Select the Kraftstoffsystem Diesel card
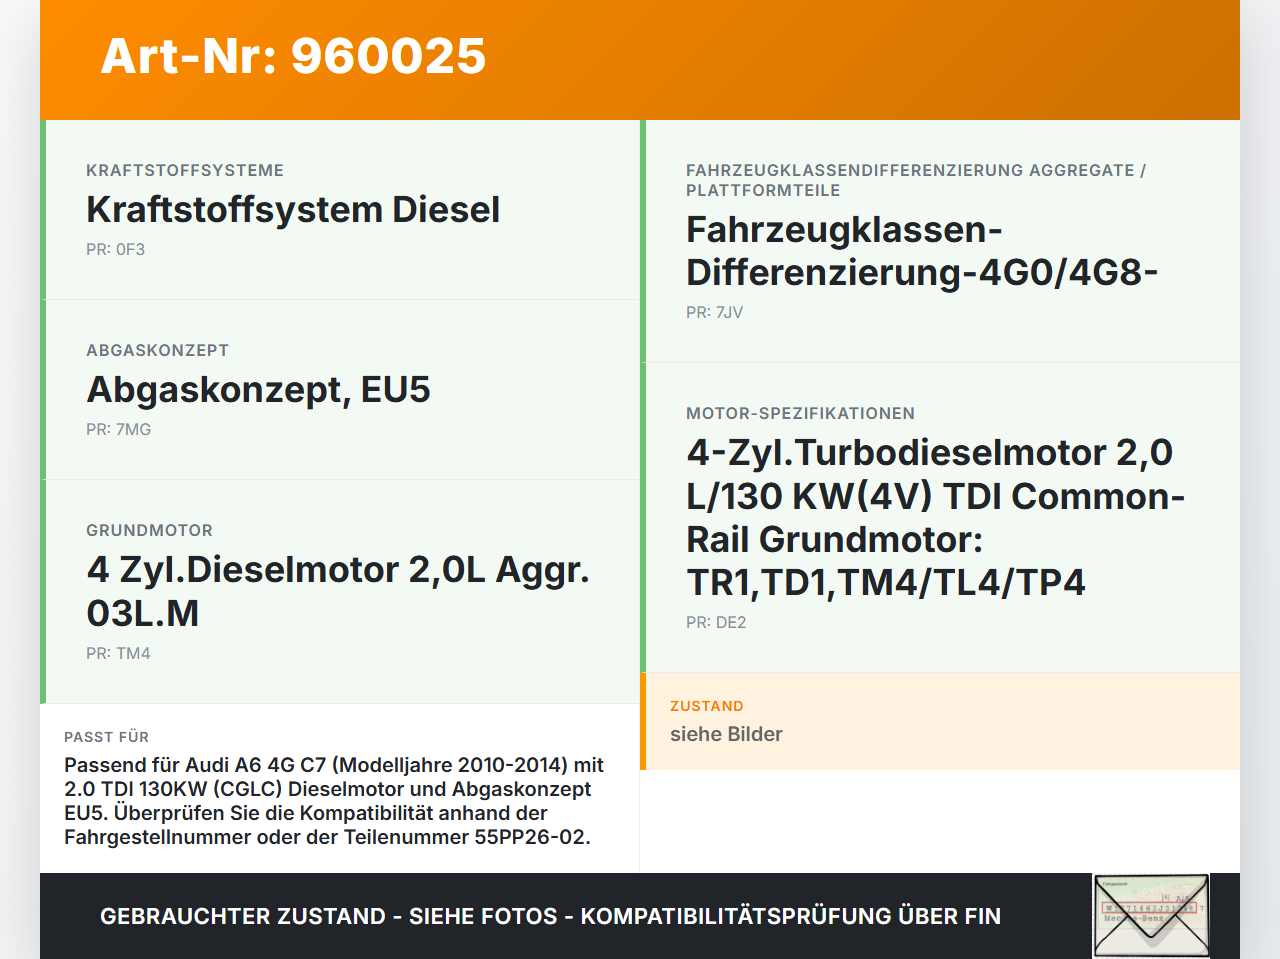This screenshot has width=1280, height=959. 340,208
